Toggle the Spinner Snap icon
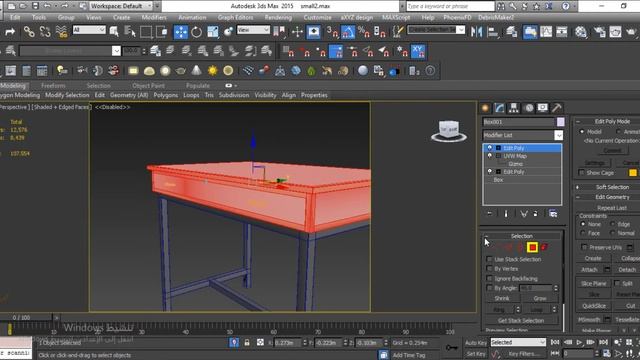640x360 pixels. pyautogui.click(x=379, y=31)
